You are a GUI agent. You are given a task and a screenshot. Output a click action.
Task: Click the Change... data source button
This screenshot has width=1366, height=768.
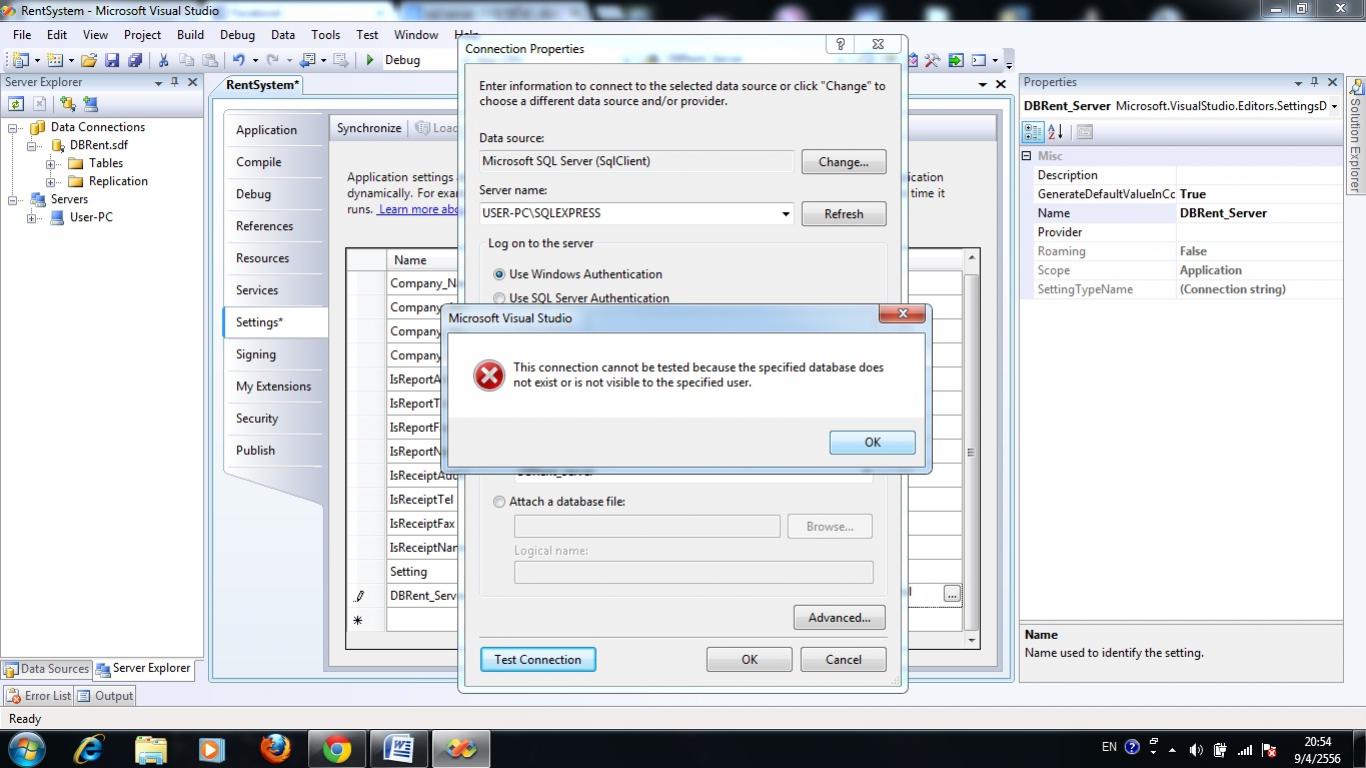(843, 162)
